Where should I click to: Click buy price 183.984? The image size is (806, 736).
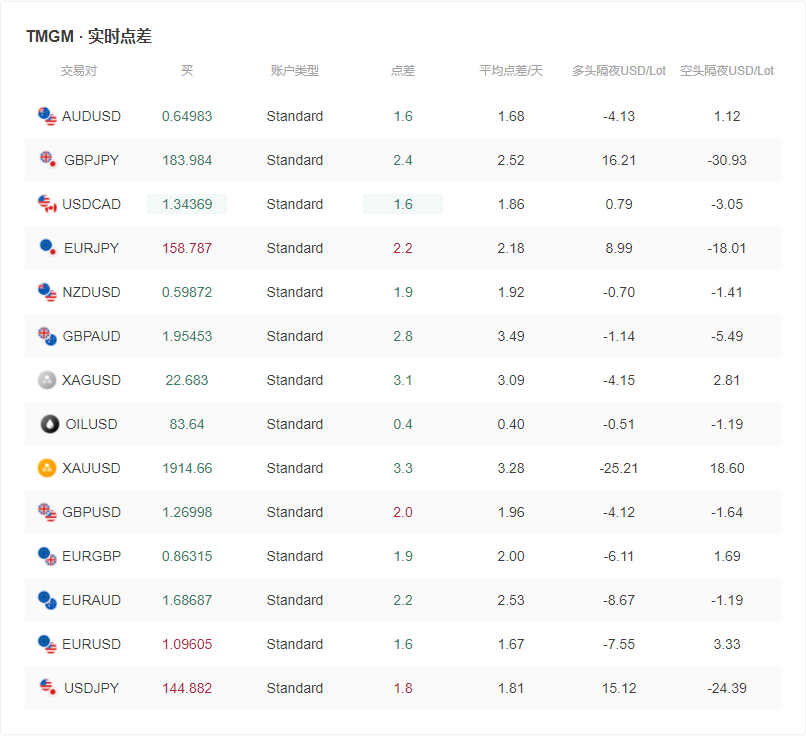click(x=187, y=160)
